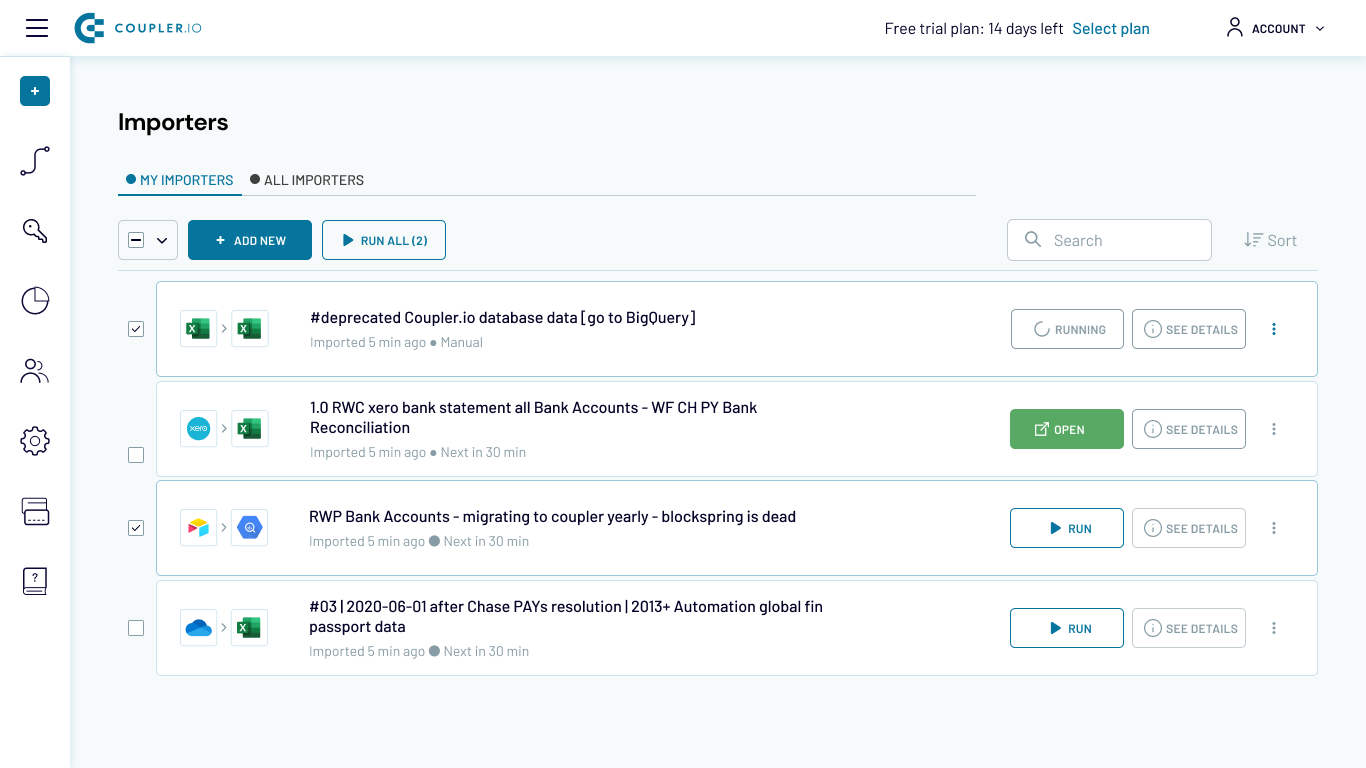This screenshot has height=768, width=1366.
Task: Uncheck the #deprecated Coupler.io database importer checkbox
Action: point(136,329)
